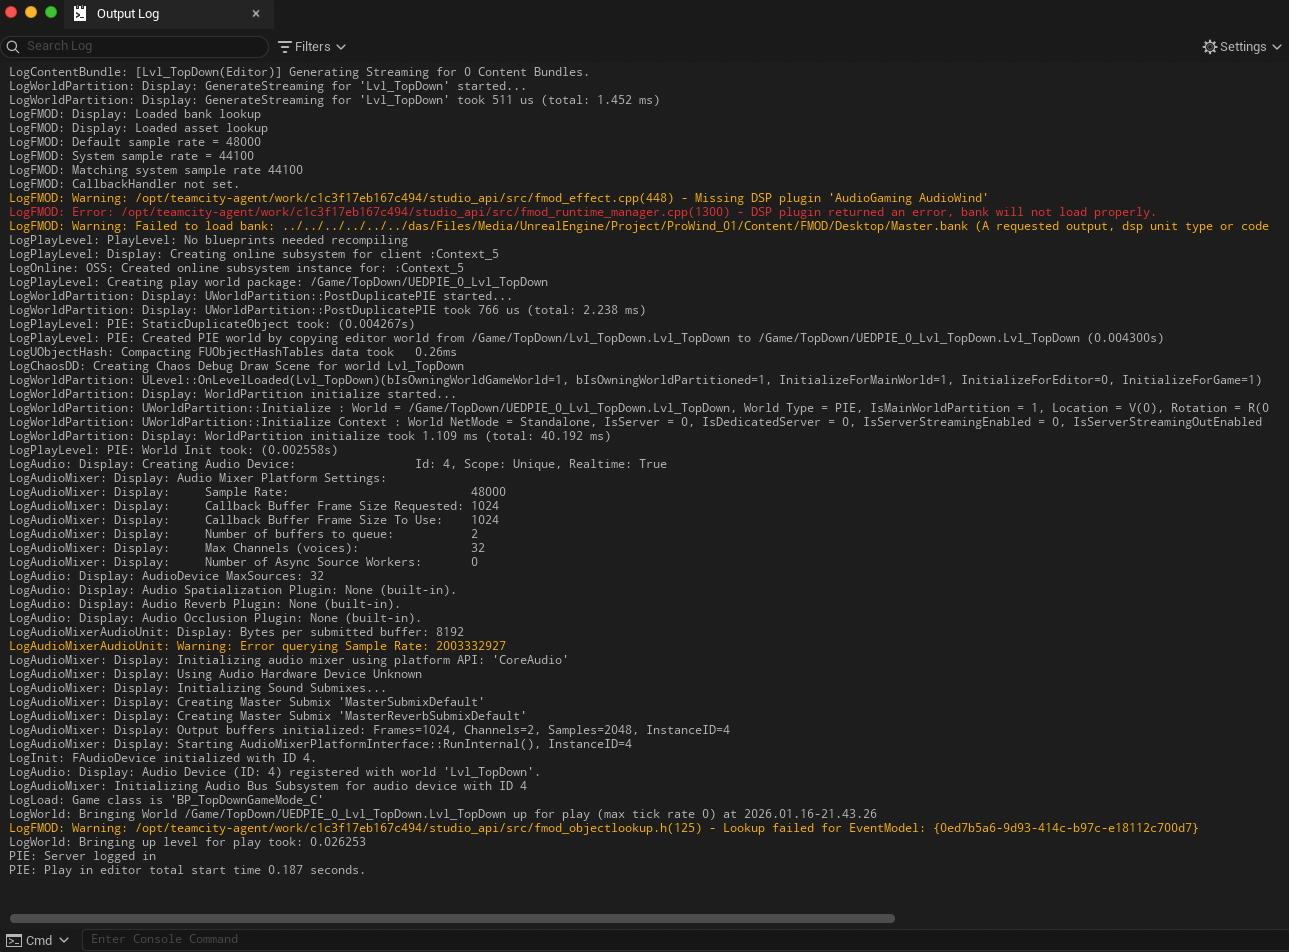Expand the Cmd console mode chevron
This screenshot has height=952, width=1289.
[64, 940]
